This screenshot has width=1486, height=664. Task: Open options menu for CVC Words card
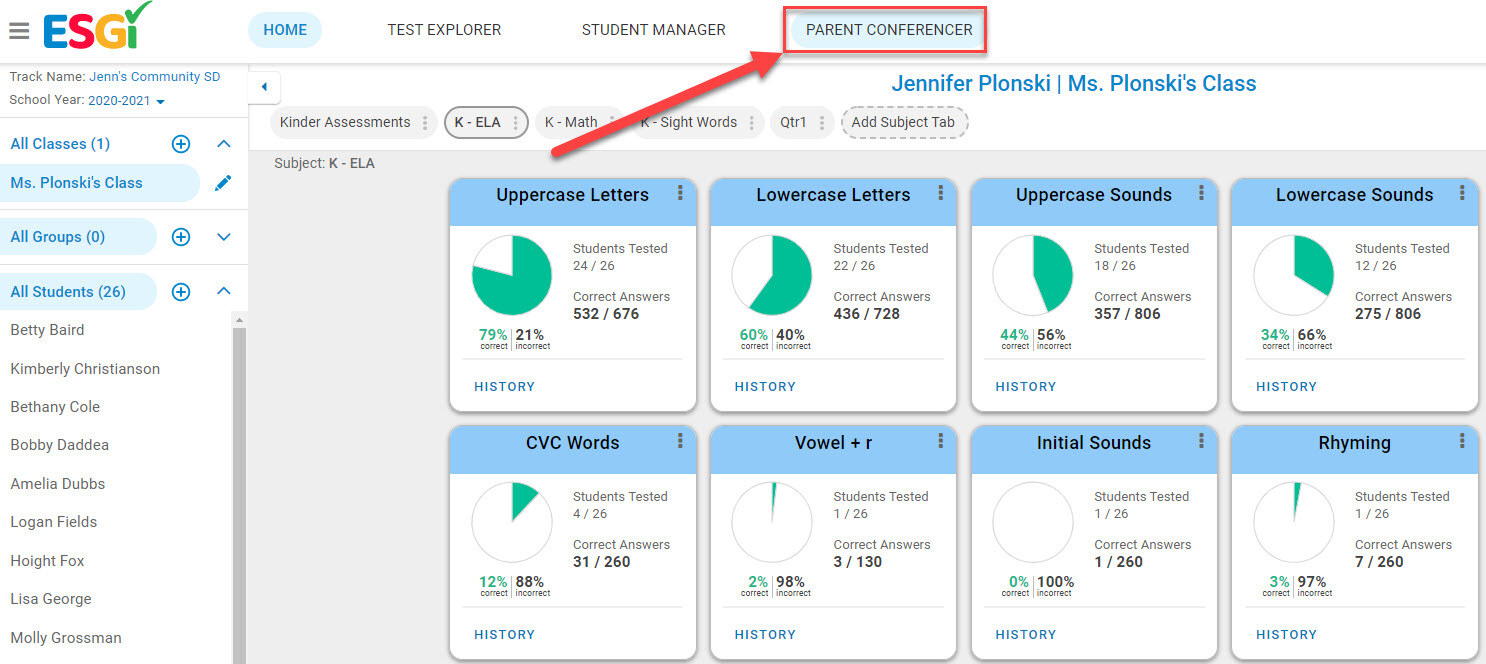tap(680, 441)
